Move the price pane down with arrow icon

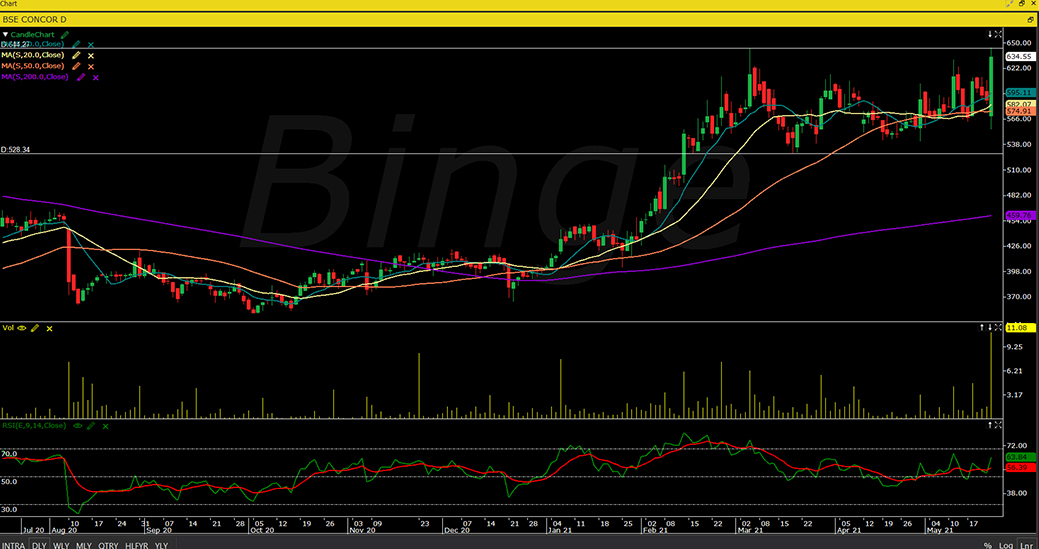990,33
